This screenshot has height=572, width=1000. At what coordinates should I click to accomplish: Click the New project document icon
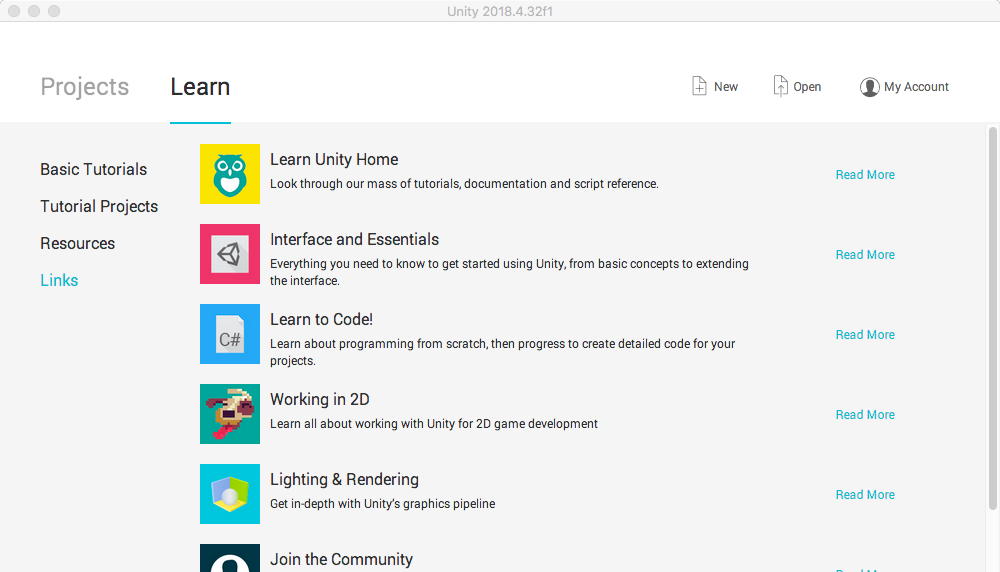pyautogui.click(x=699, y=86)
